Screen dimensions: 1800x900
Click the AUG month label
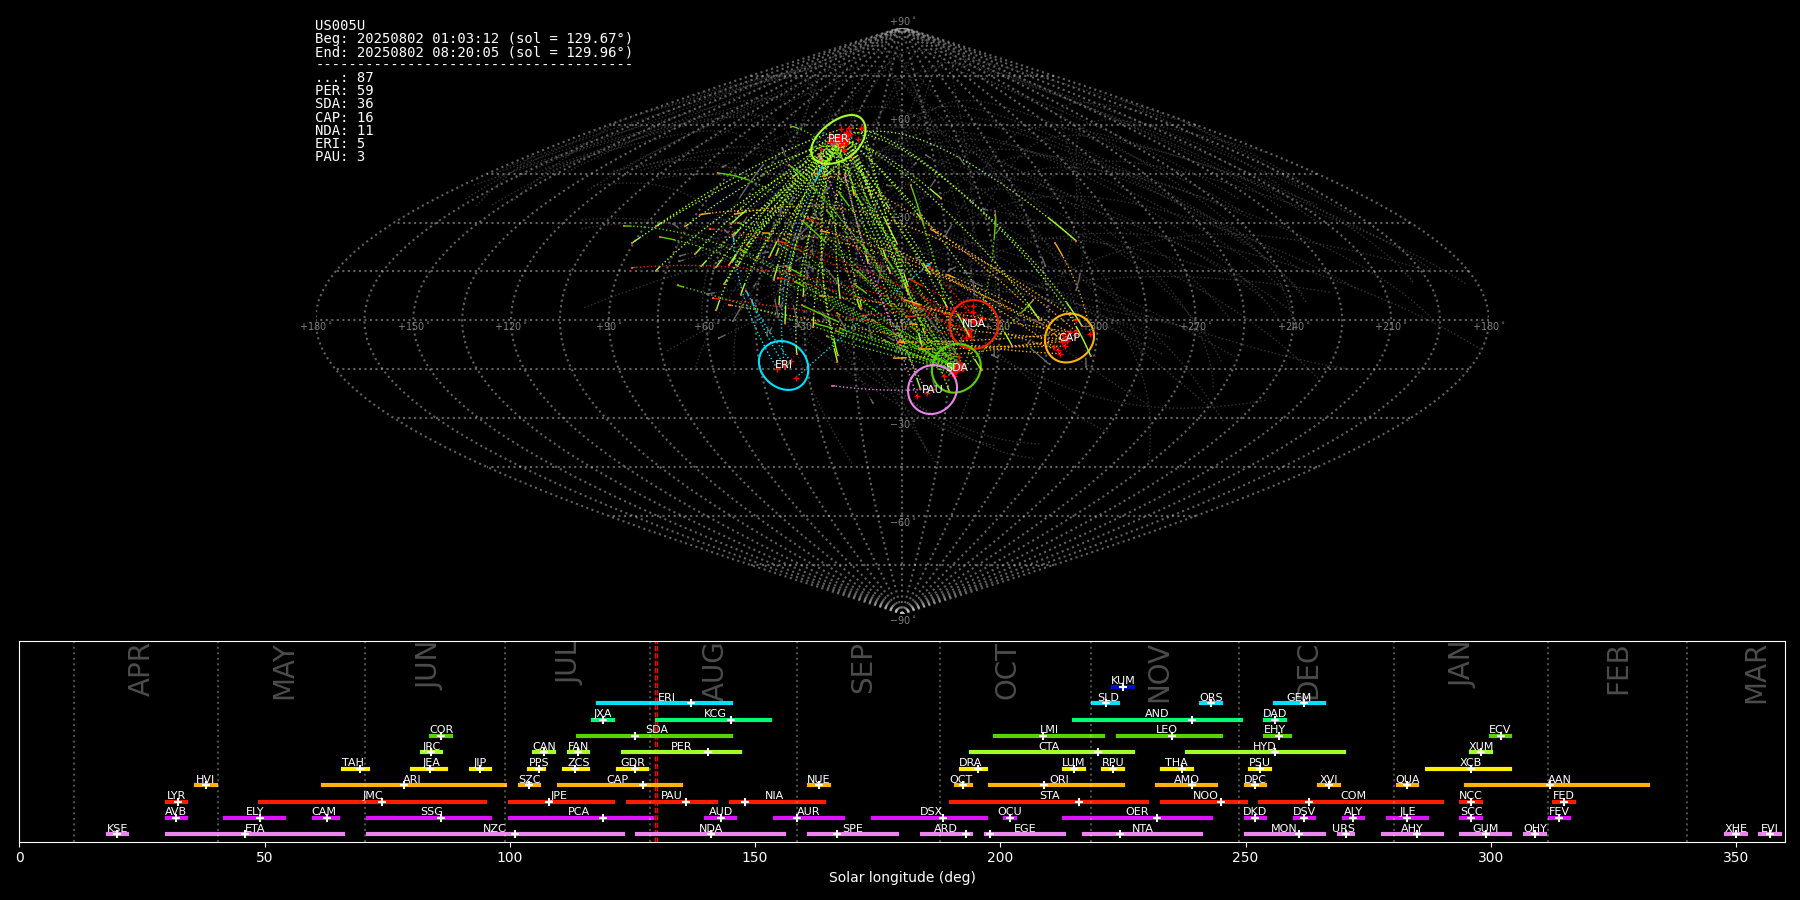tap(713, 670)
